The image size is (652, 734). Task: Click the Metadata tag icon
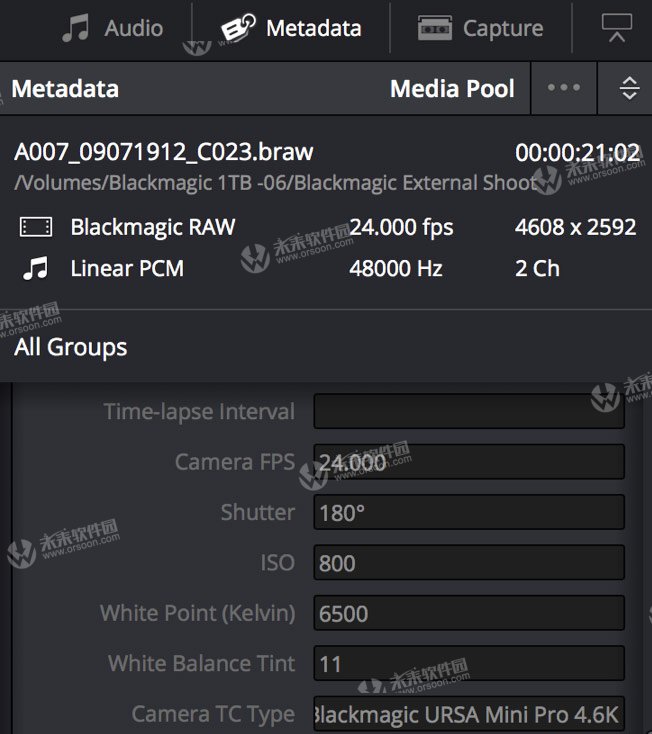coord(238,28)
